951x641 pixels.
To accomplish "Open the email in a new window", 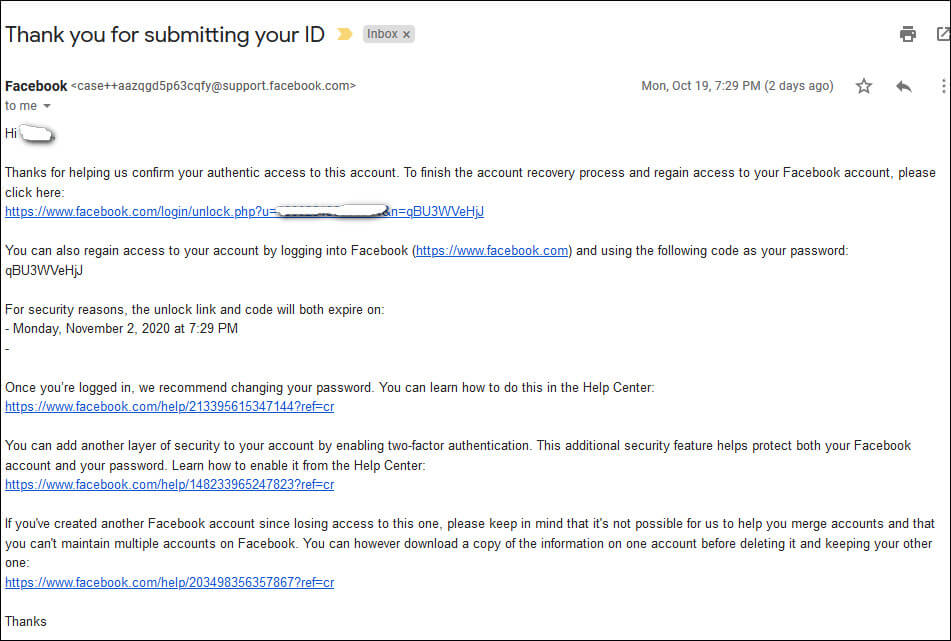I will 942,34.
